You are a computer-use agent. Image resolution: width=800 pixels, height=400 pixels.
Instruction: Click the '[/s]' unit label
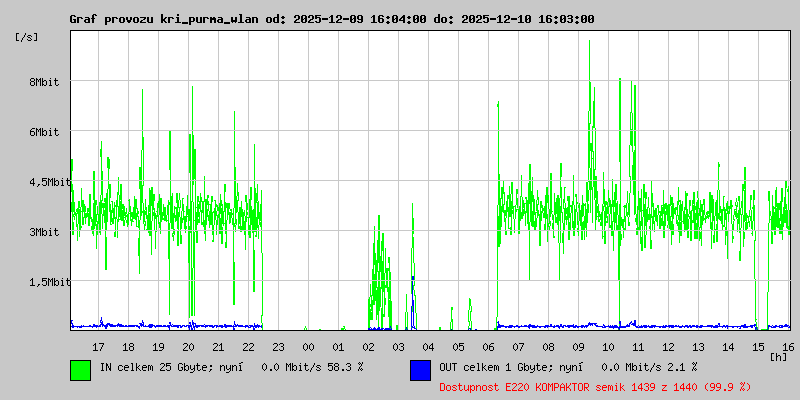coord(27,37)
